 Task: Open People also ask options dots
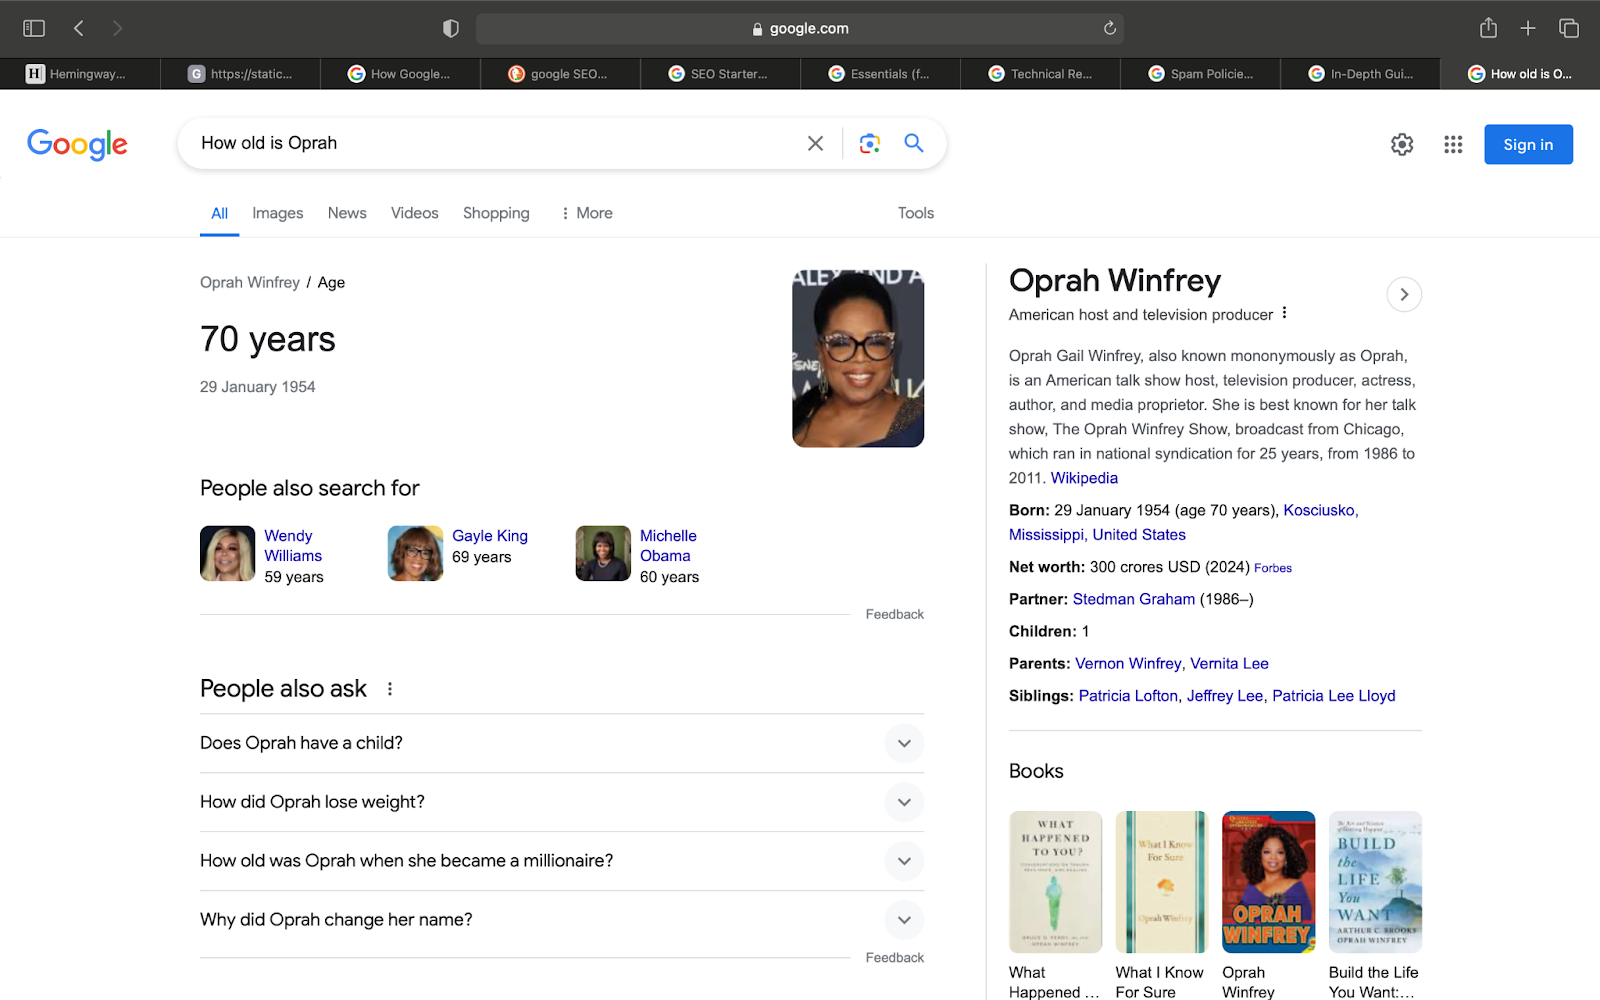coord(390,689)
